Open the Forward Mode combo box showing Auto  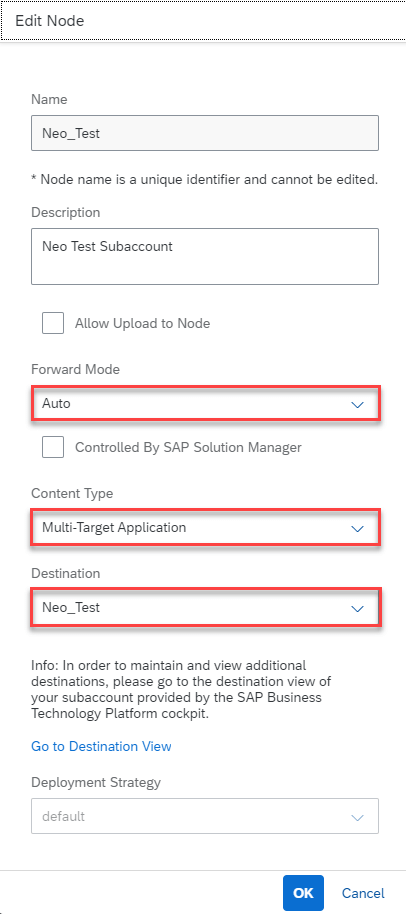tap(205, 403)
